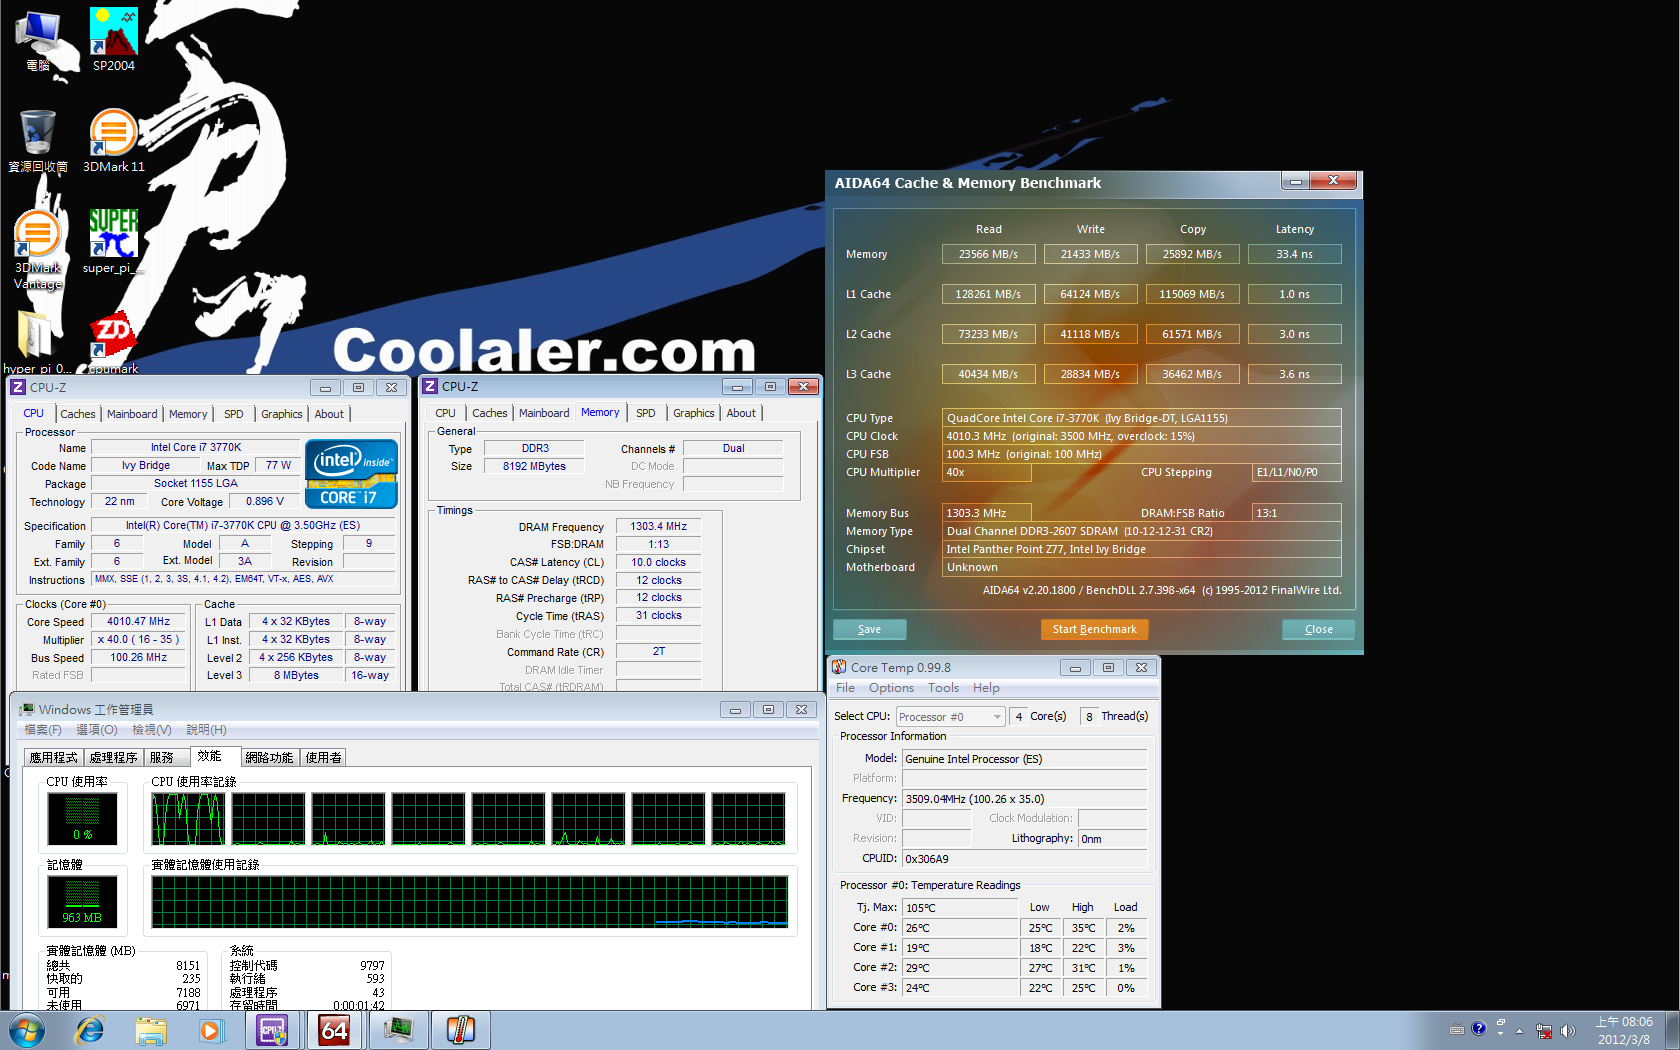Click the network tray icon
Viewport: 1680px width, 1050px height.
(x=1544, y=1031)
